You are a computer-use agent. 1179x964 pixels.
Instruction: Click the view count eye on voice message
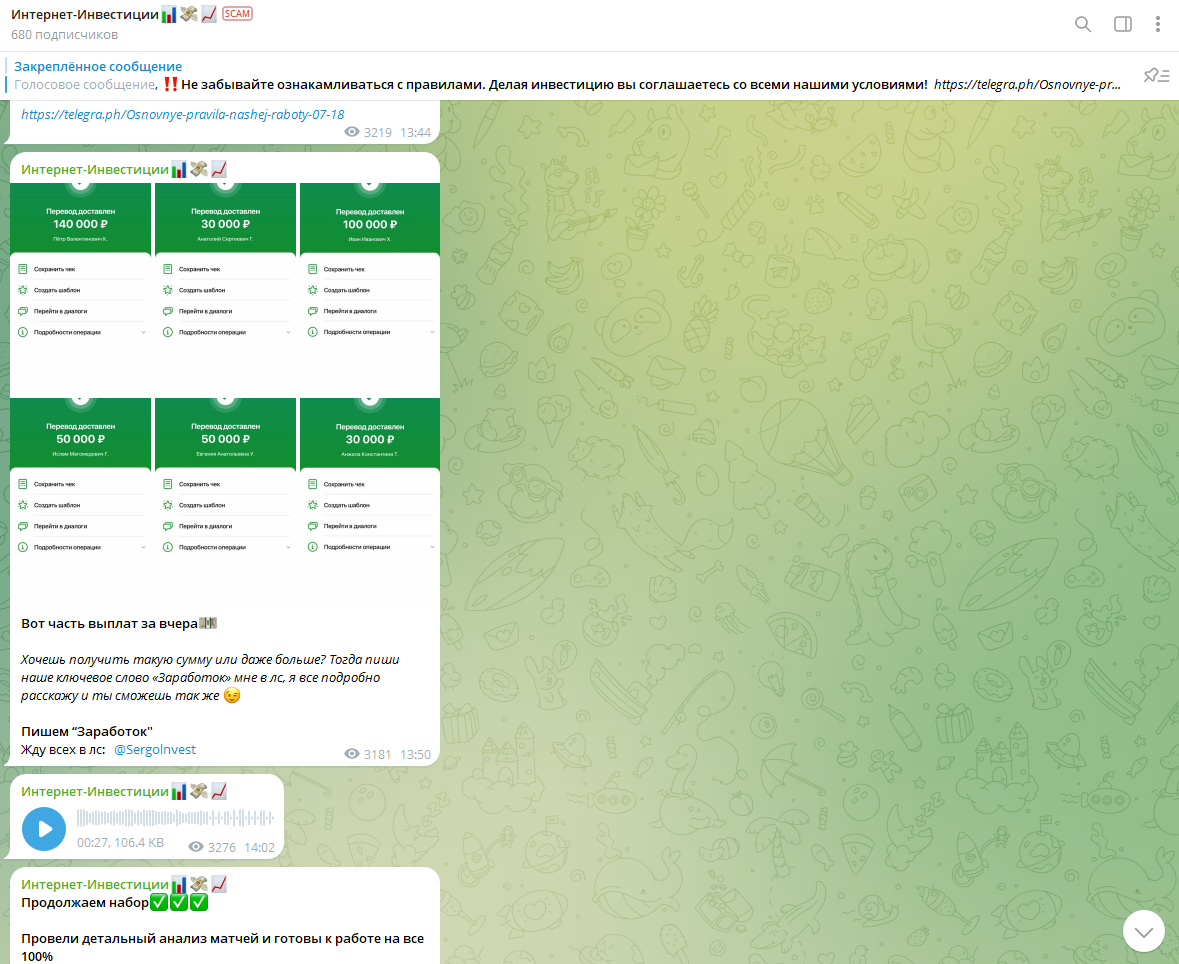click(196, 847)
